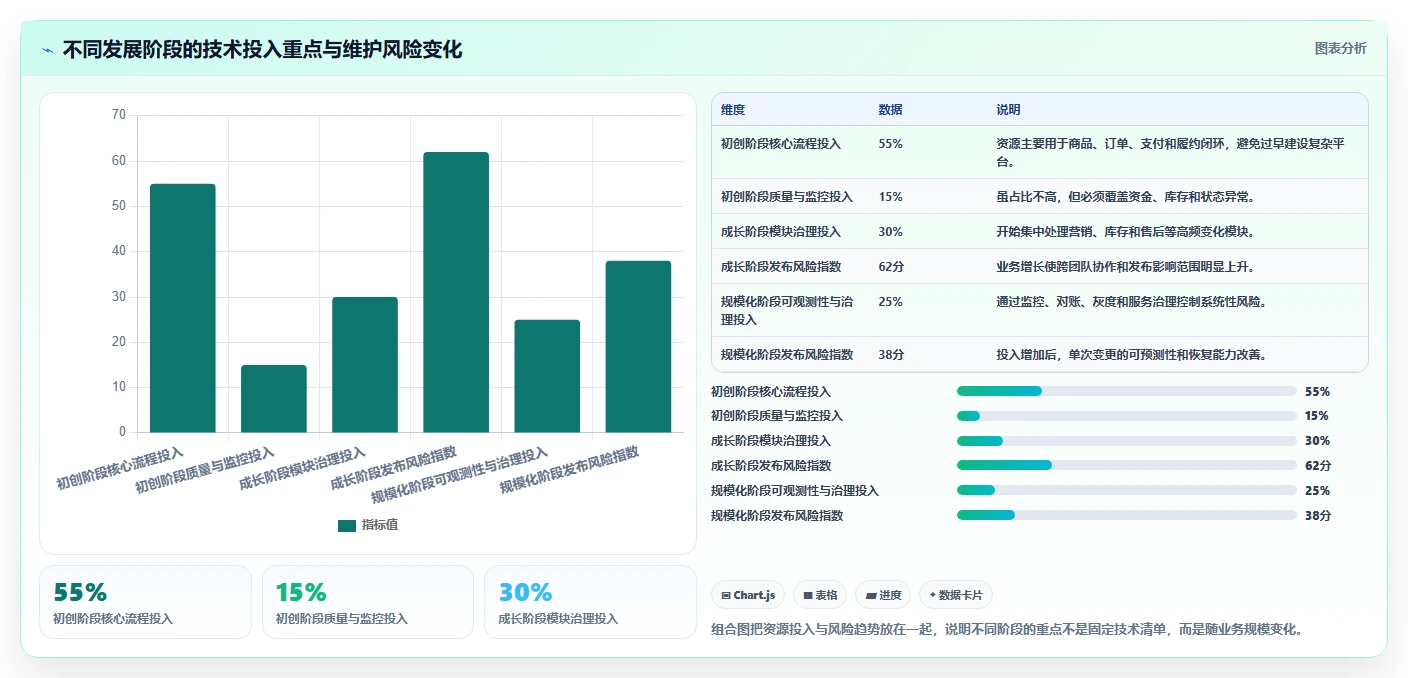1408x678 pixels.
Task: Click x-axis label 成长阶段发布风险指数
Action: [392, 470]
